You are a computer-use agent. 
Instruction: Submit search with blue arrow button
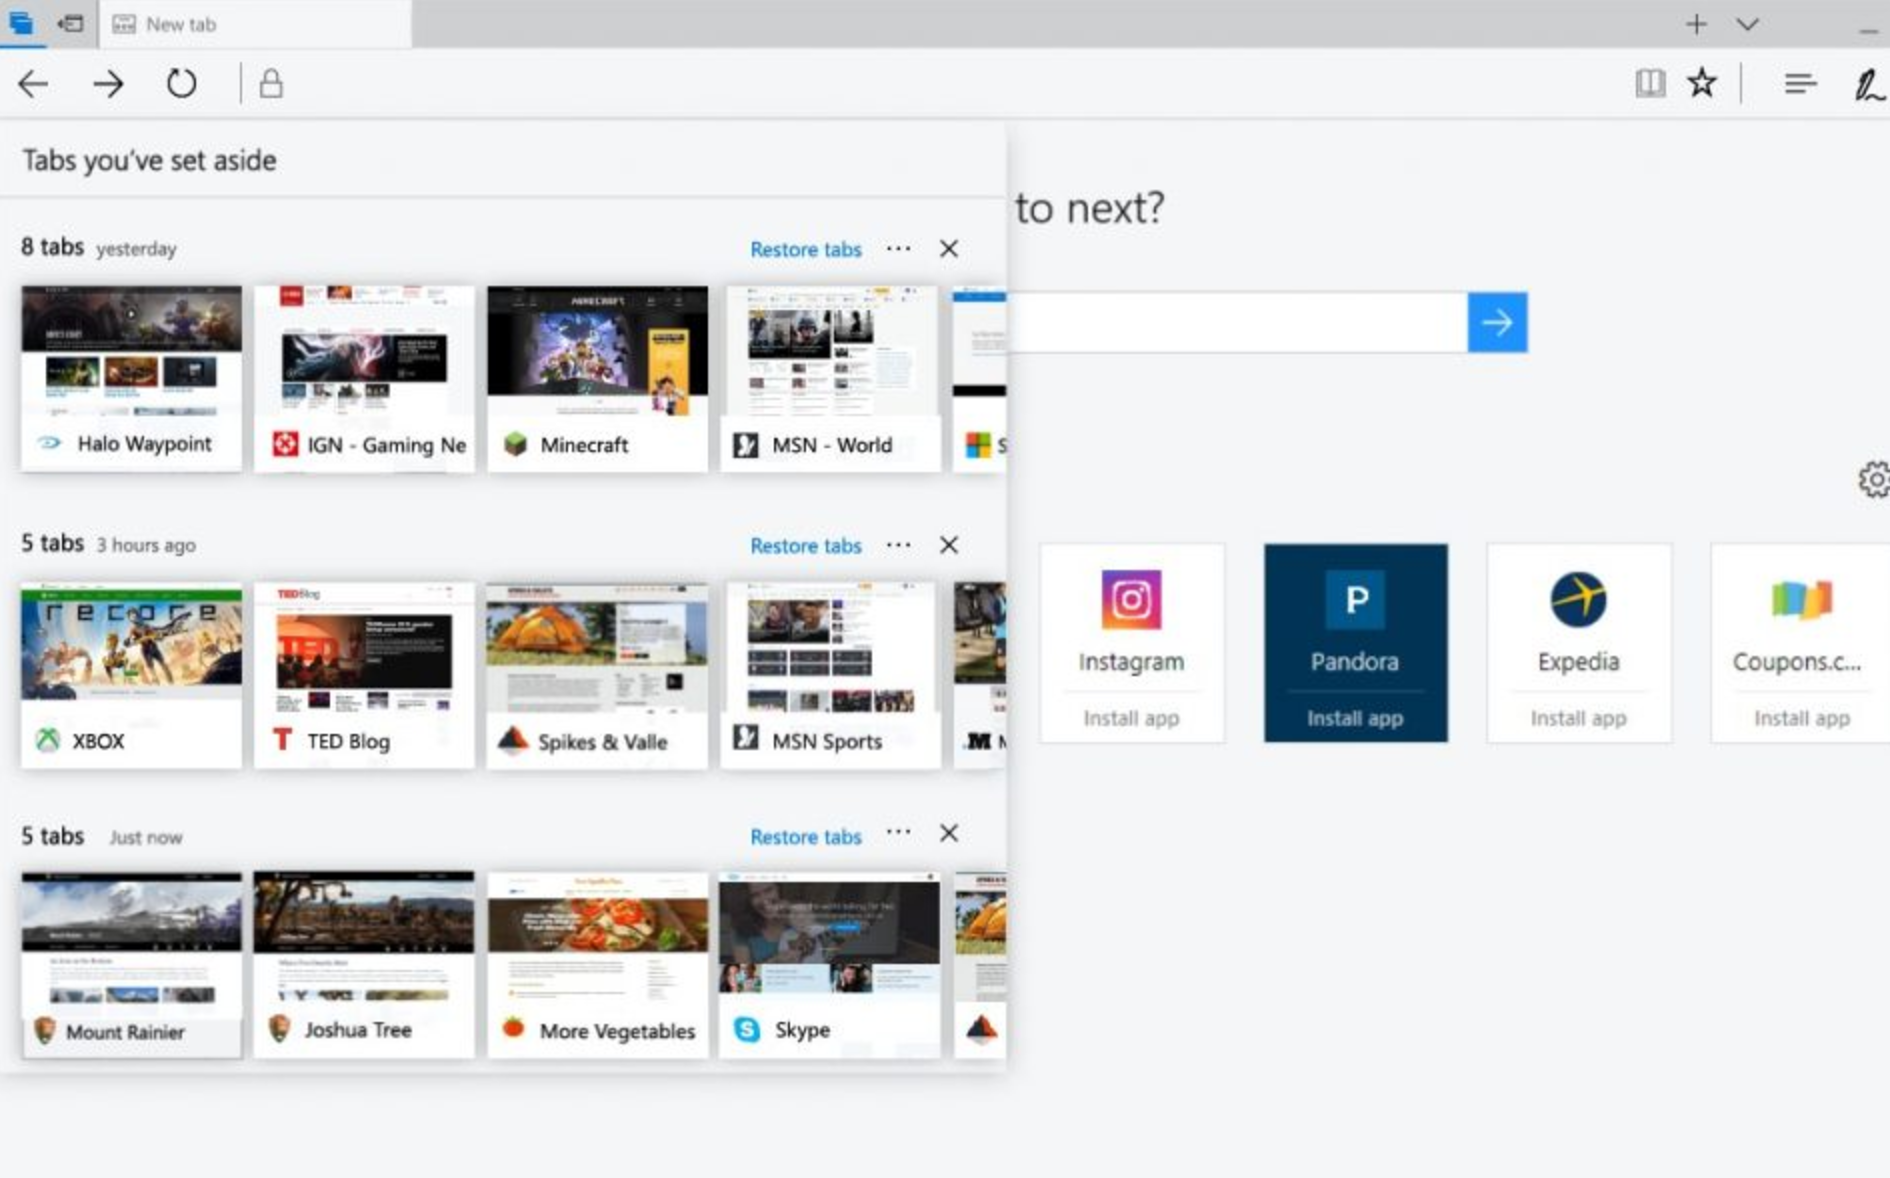[x=1497, y=322]
